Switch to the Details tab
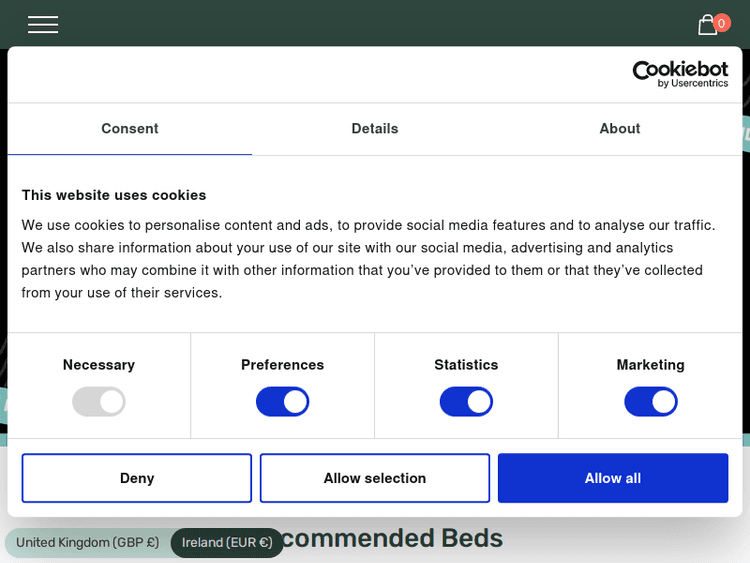The height and width of the screenshot is (563, 750). coord(375,129)
